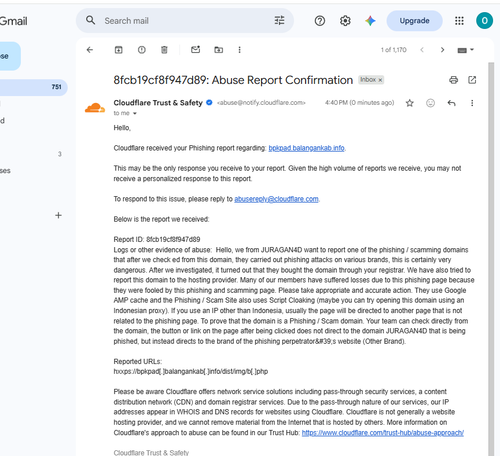
Task: Remove the Inbox label tag
Action: (x=380, y=80)
